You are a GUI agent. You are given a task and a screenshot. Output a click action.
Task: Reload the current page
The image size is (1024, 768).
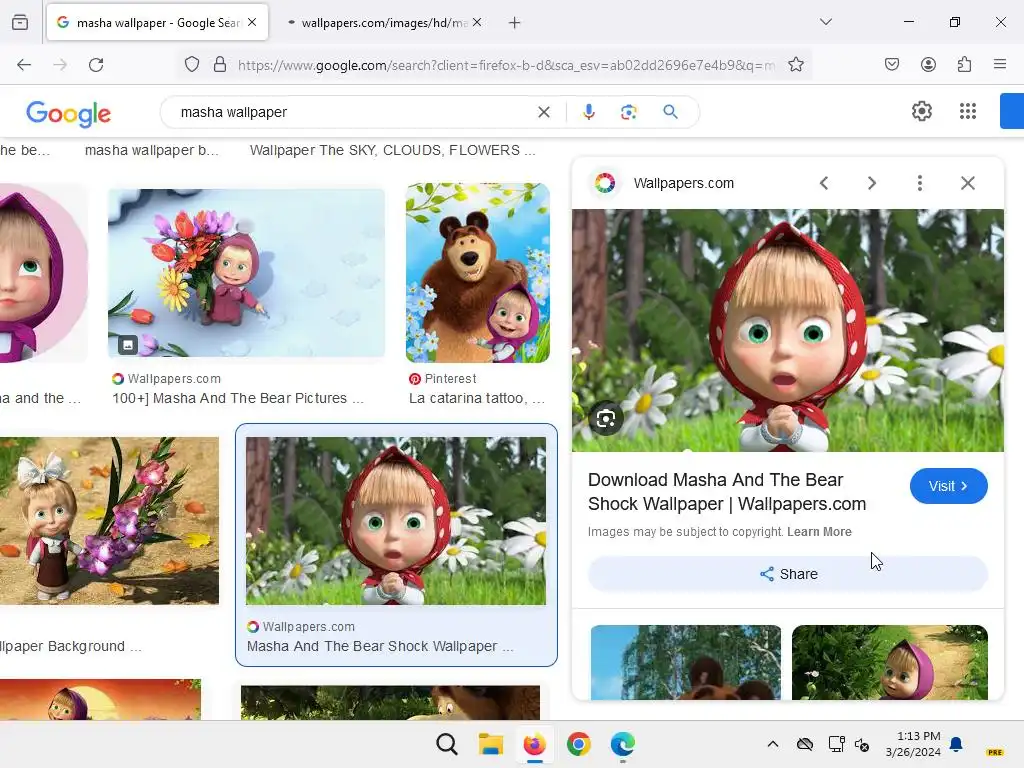point(96,65)
